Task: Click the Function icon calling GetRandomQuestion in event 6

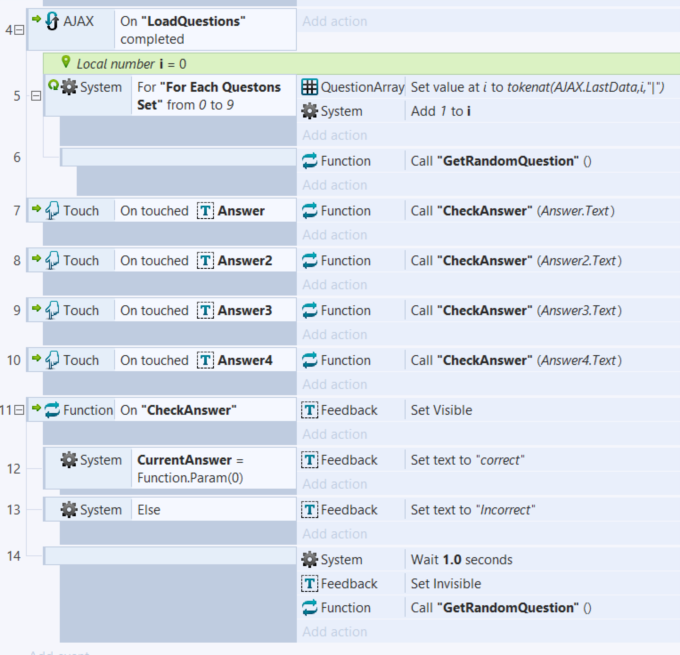Action: pos(310,161)
